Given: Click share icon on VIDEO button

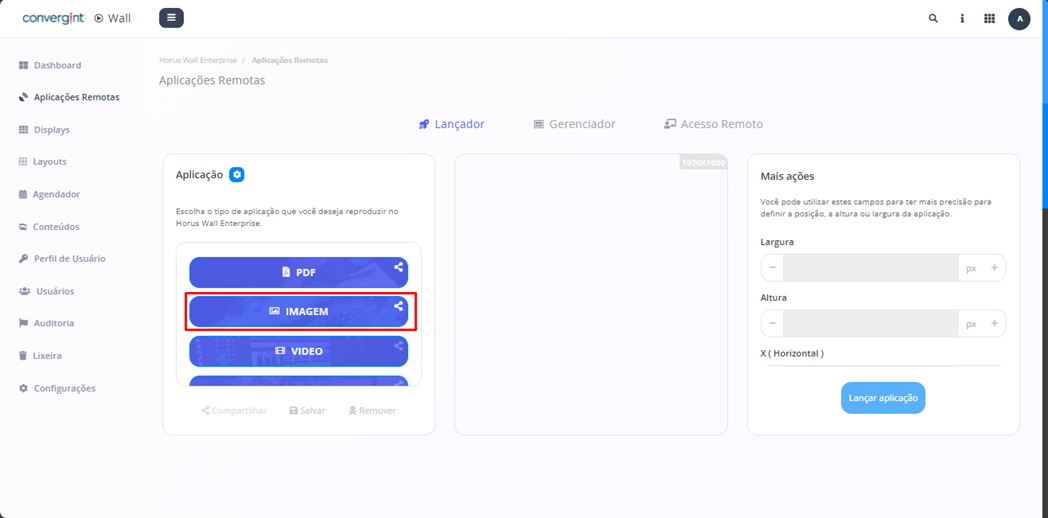Looking at the screenshot, I should click(398, 346).
